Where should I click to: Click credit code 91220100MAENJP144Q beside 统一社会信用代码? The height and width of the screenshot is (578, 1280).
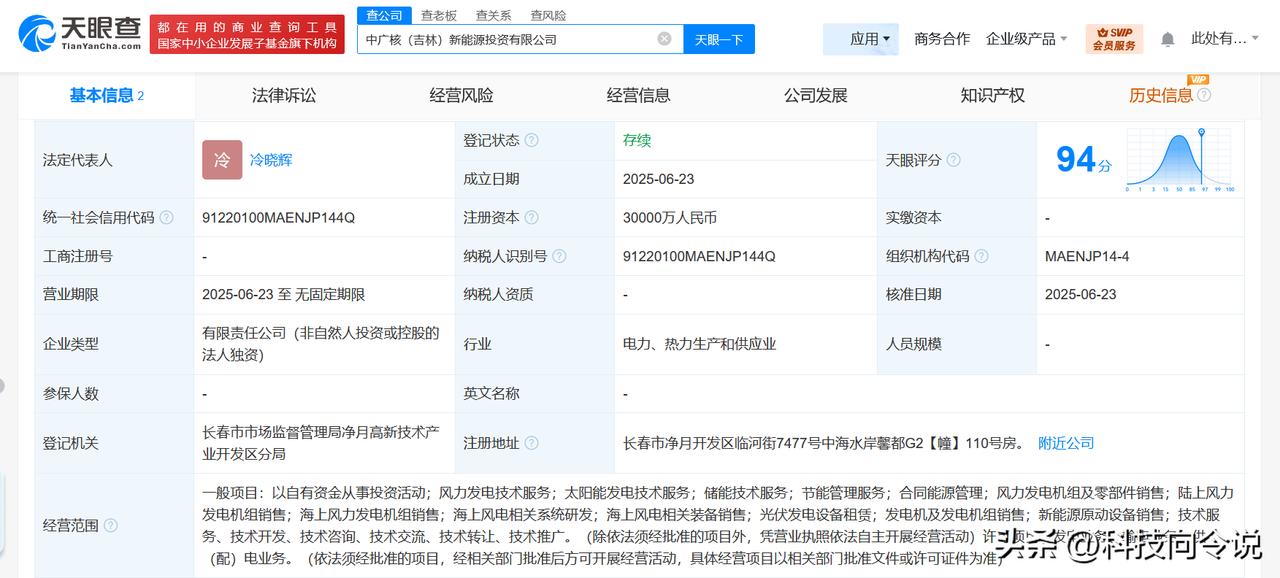(278, 217)
